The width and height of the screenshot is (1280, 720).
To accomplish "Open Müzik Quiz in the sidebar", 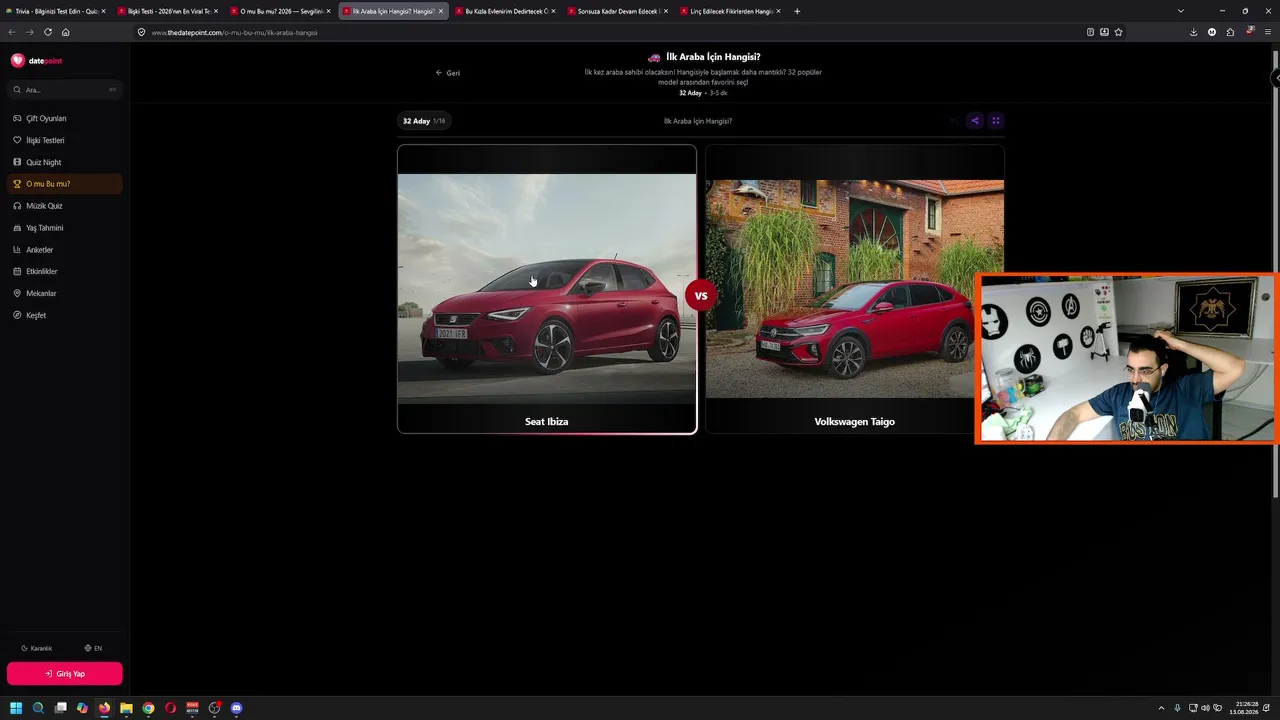I will (x=65, y=206).
